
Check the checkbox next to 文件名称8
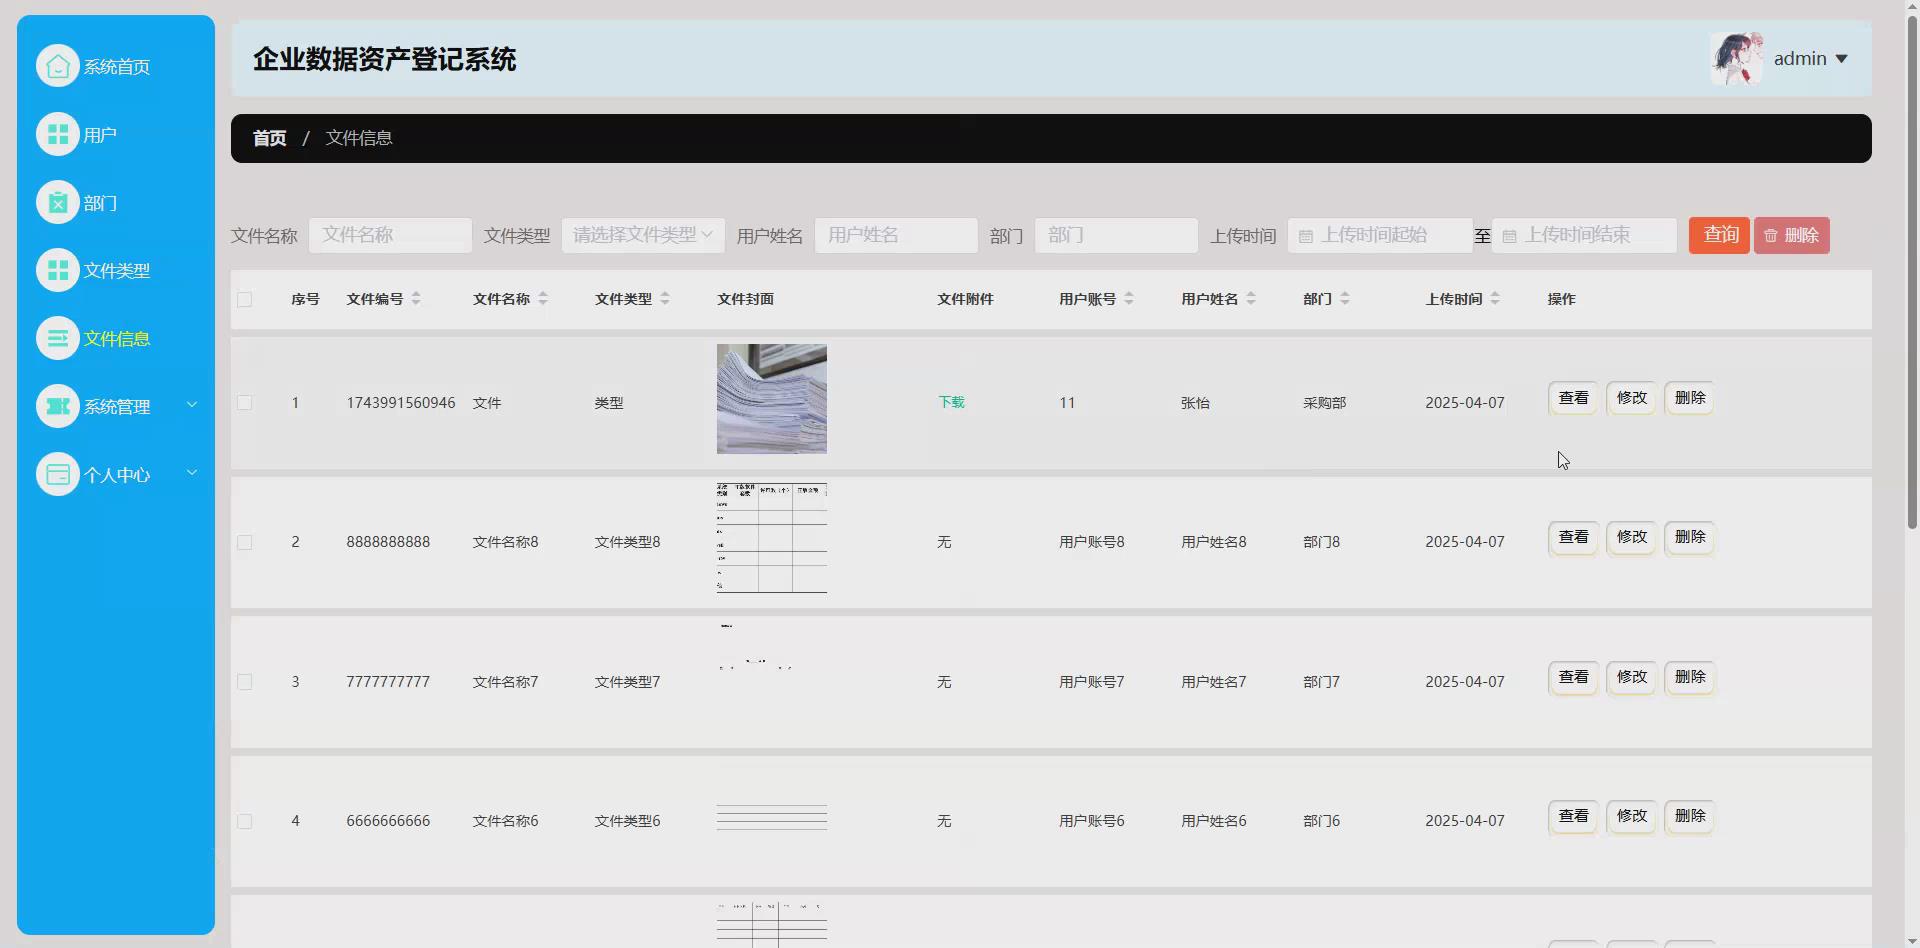(245, 542)
